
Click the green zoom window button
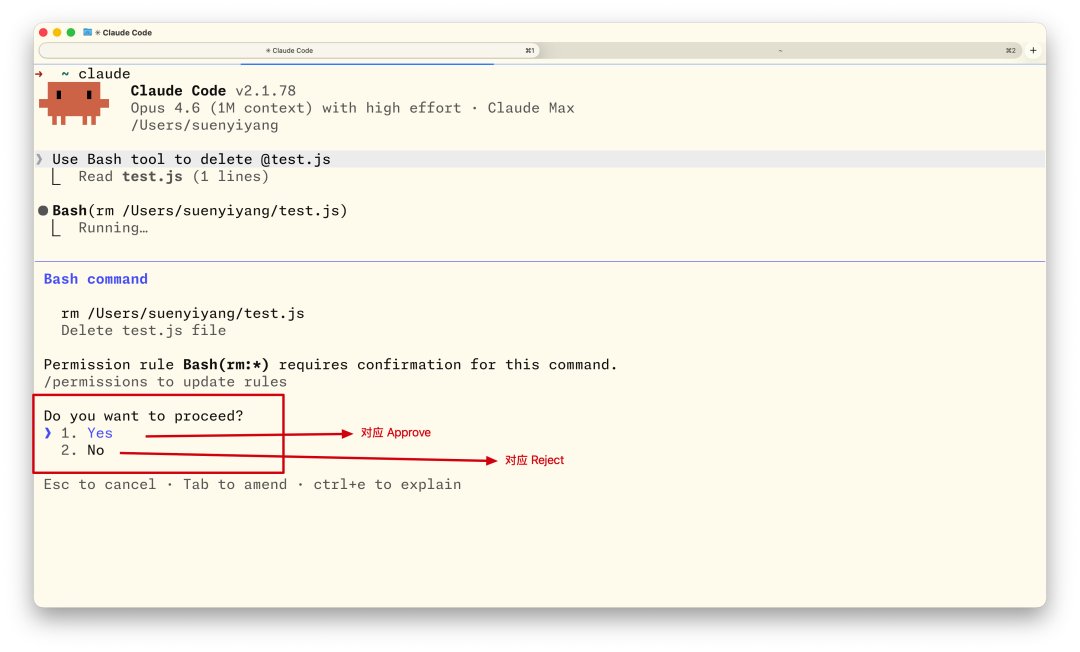click(70, 32)
